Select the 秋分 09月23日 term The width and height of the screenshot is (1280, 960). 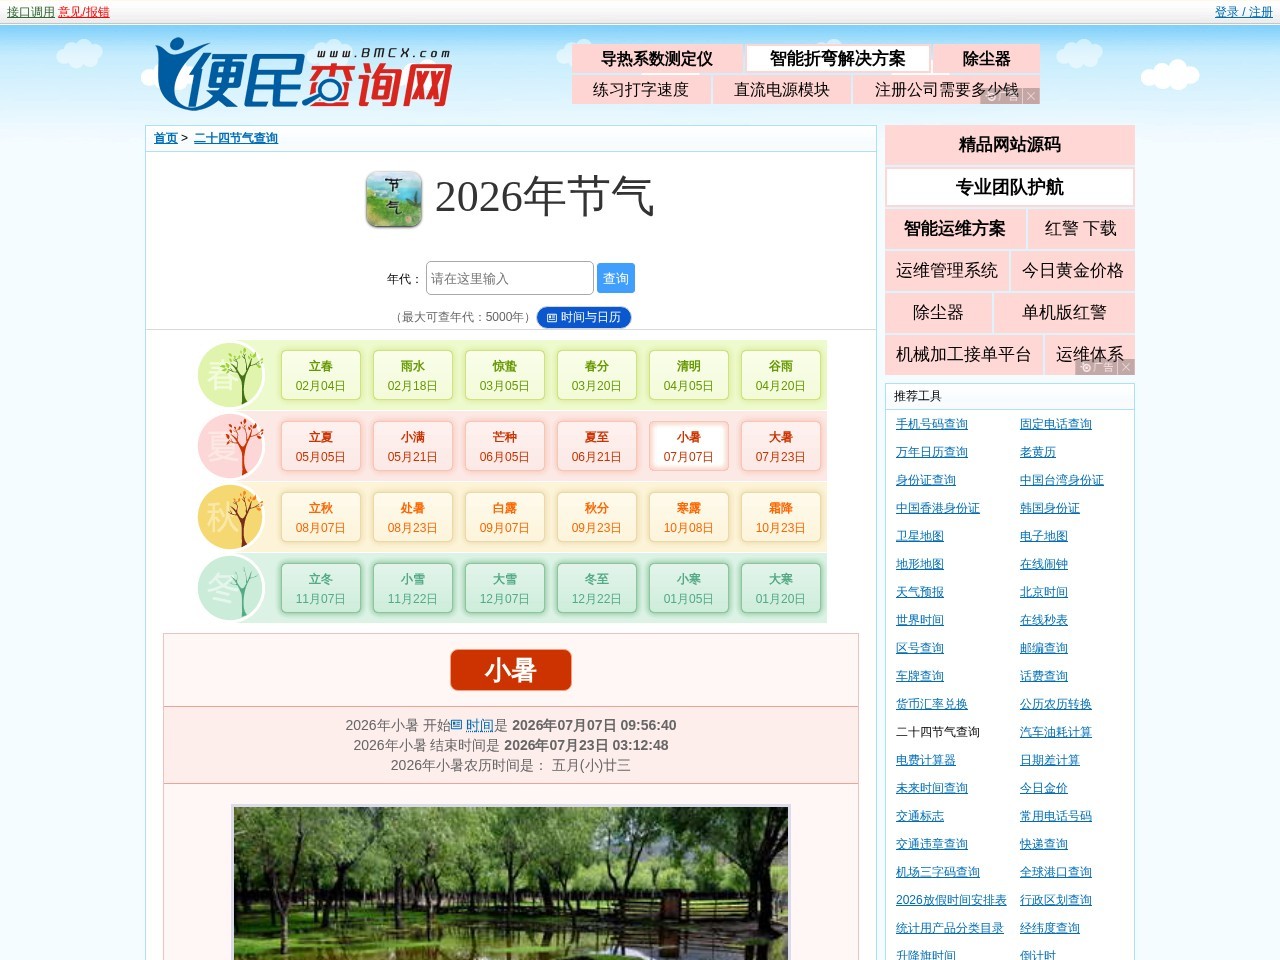pos(597,517)
